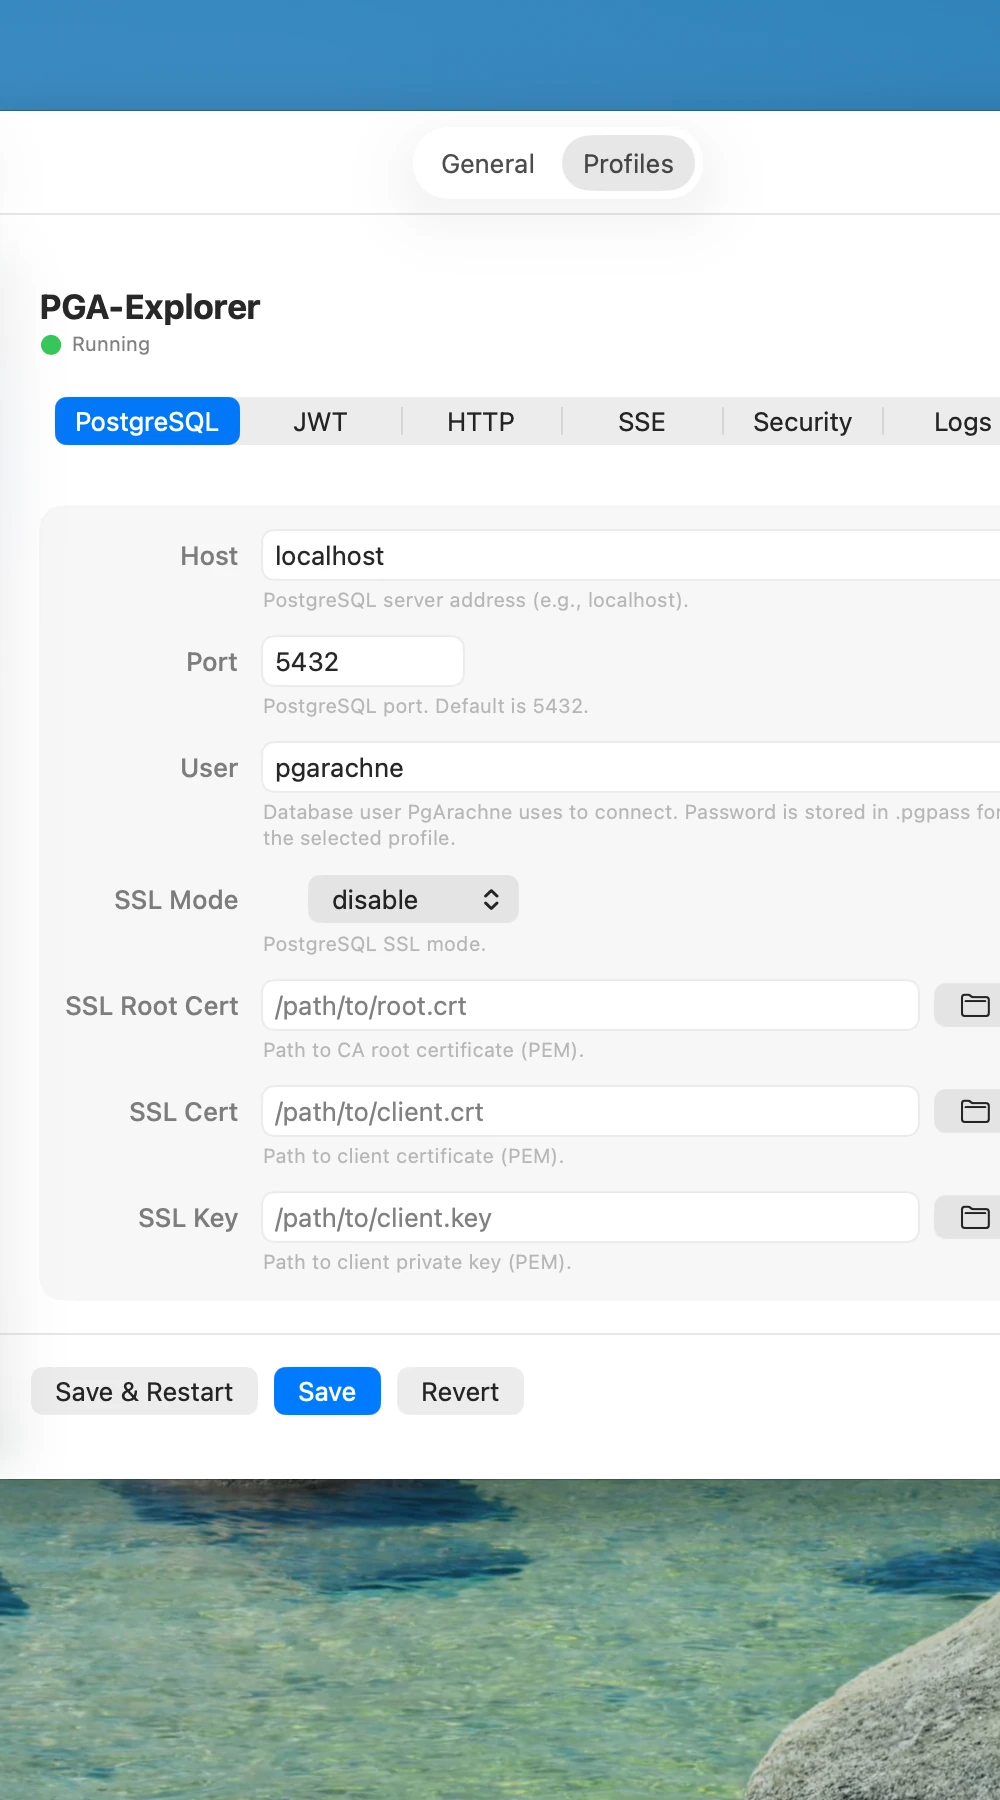Switch to the Profiles tab

(628, 164)
